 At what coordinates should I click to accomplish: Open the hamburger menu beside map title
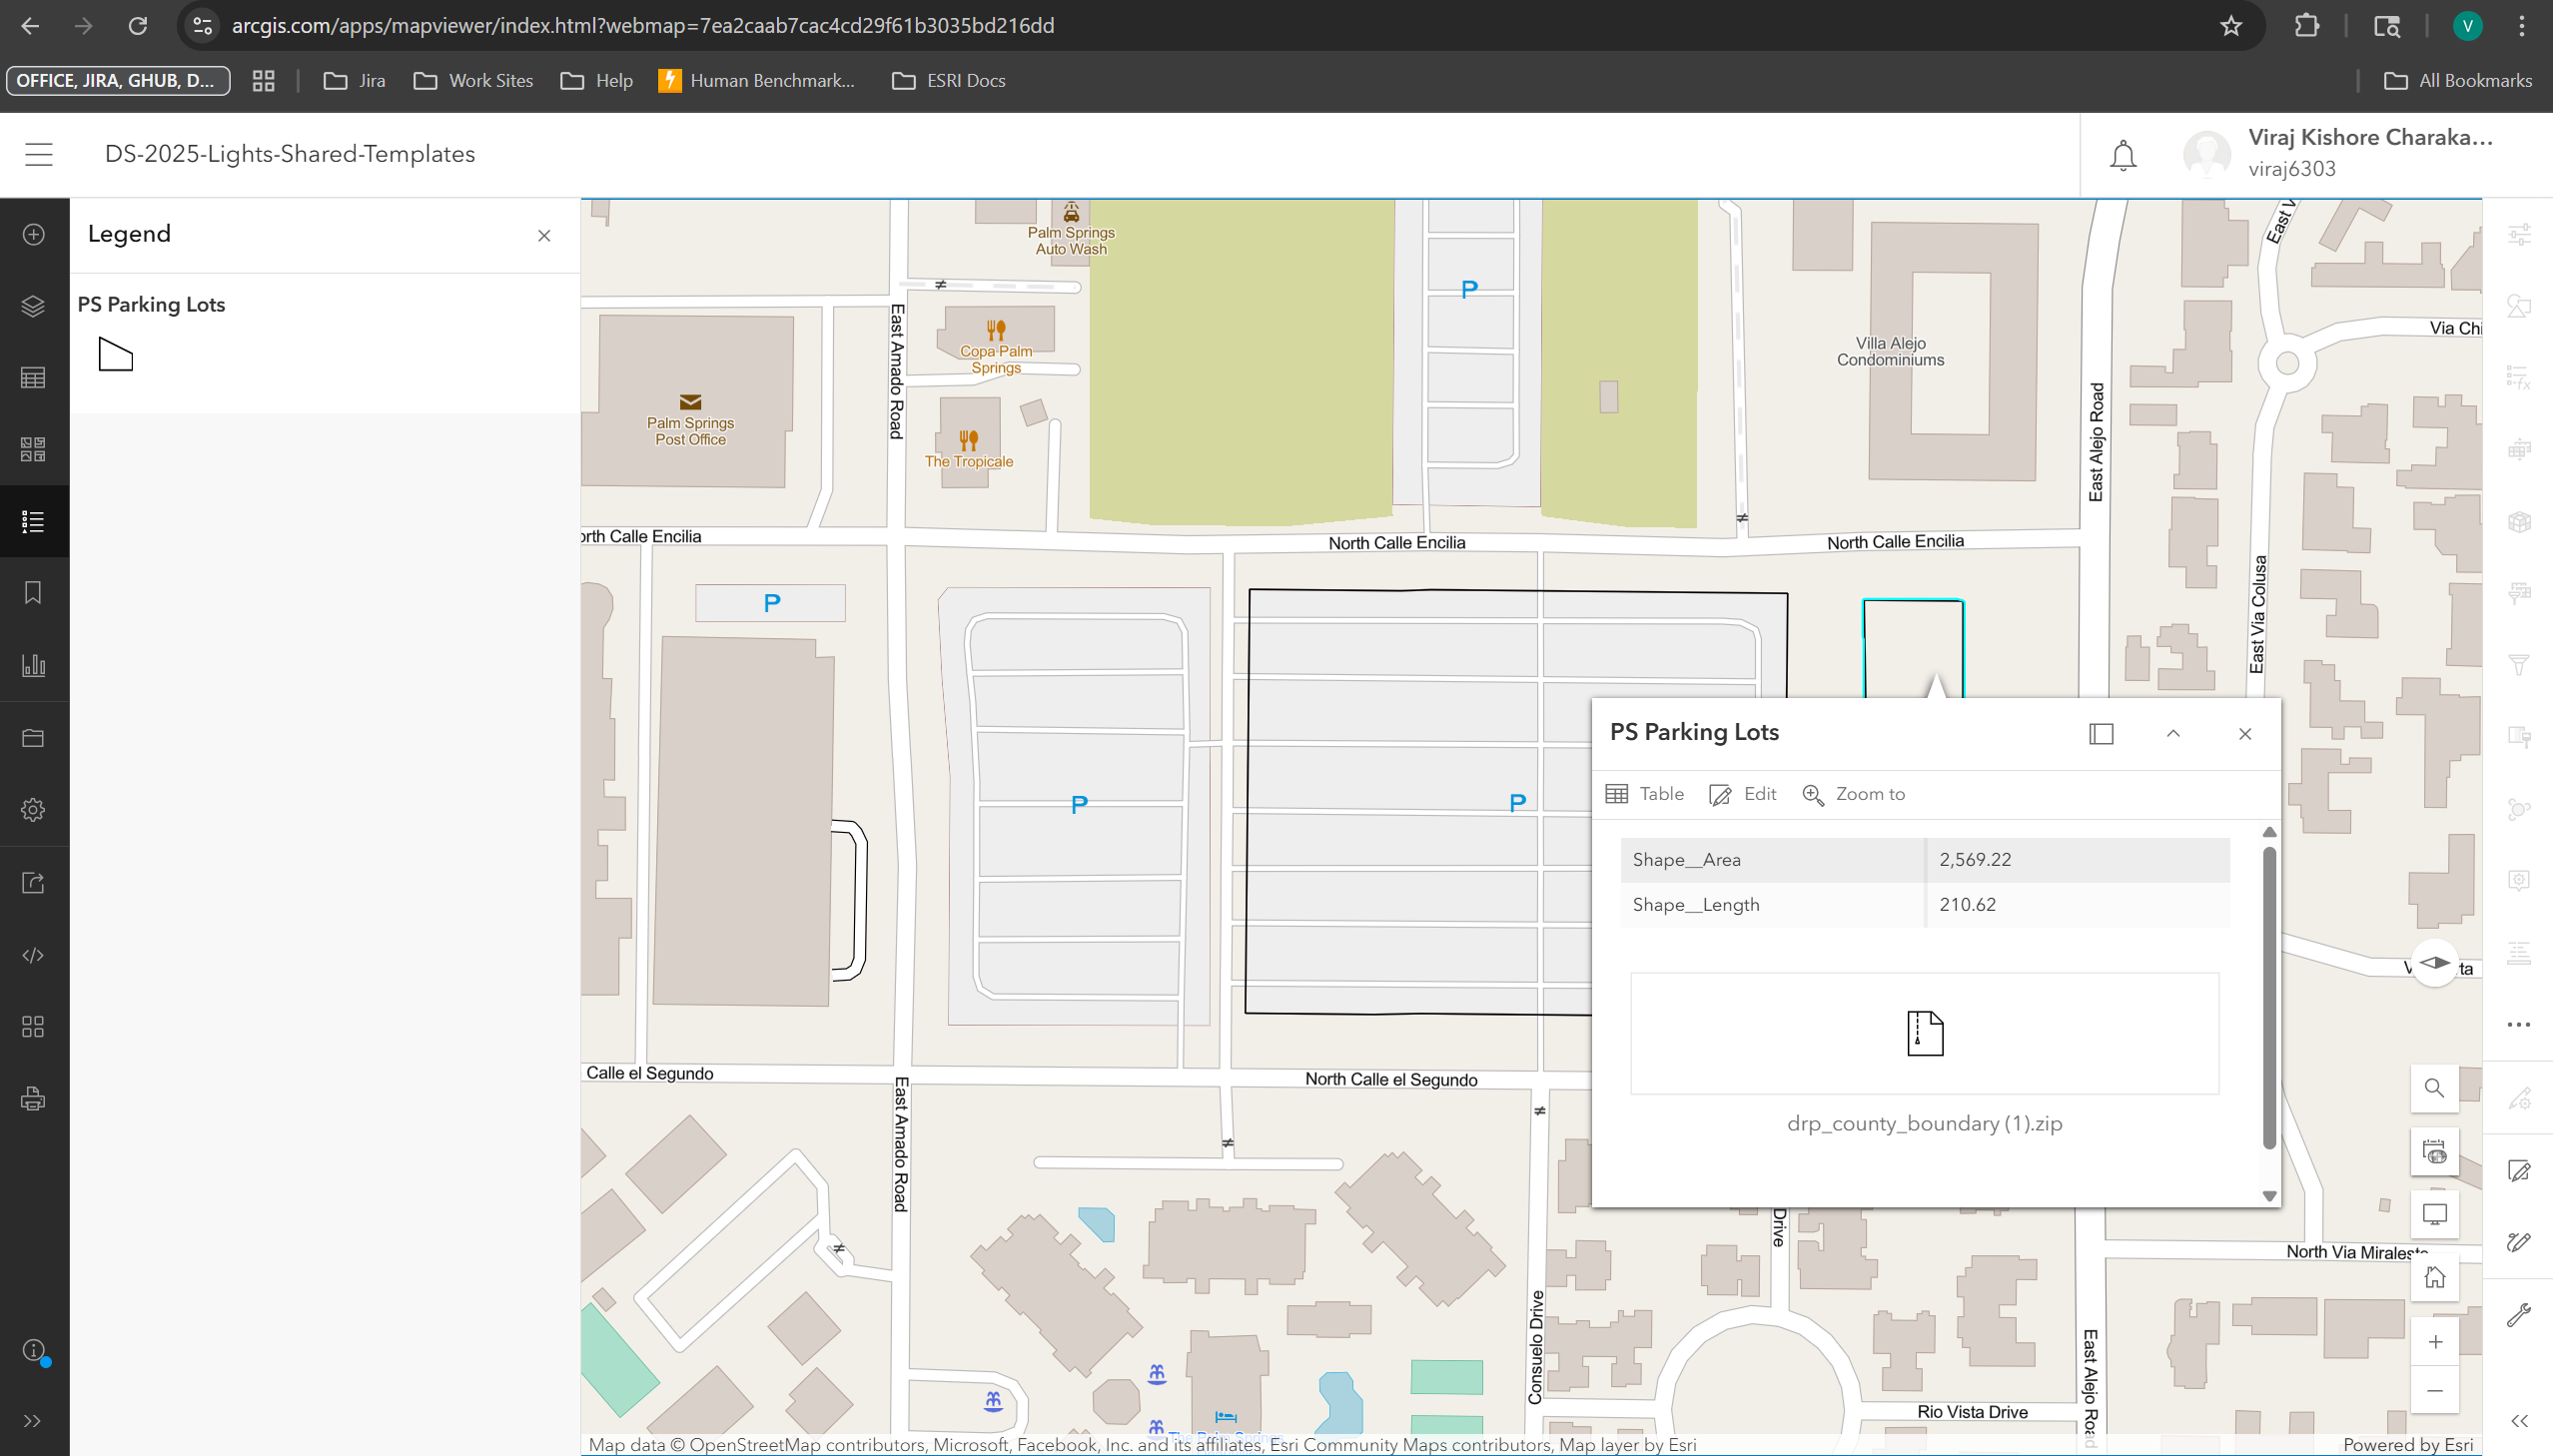coord(39,154)
